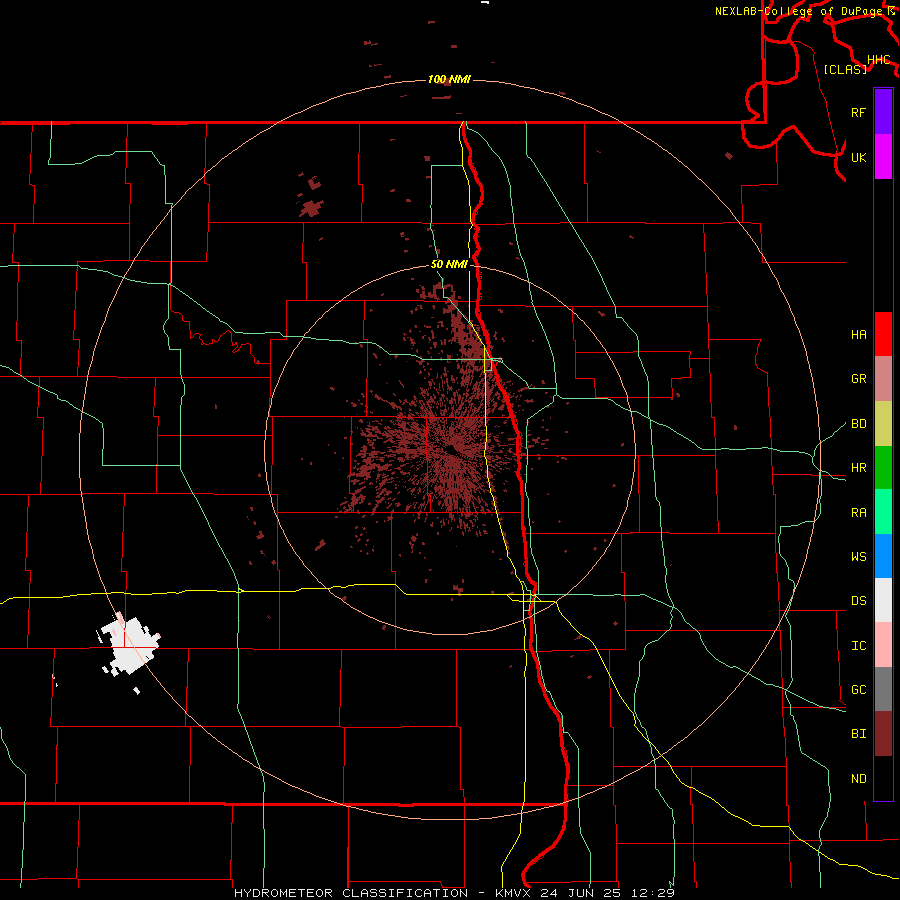Click the HR legend label

click(858, 468)
